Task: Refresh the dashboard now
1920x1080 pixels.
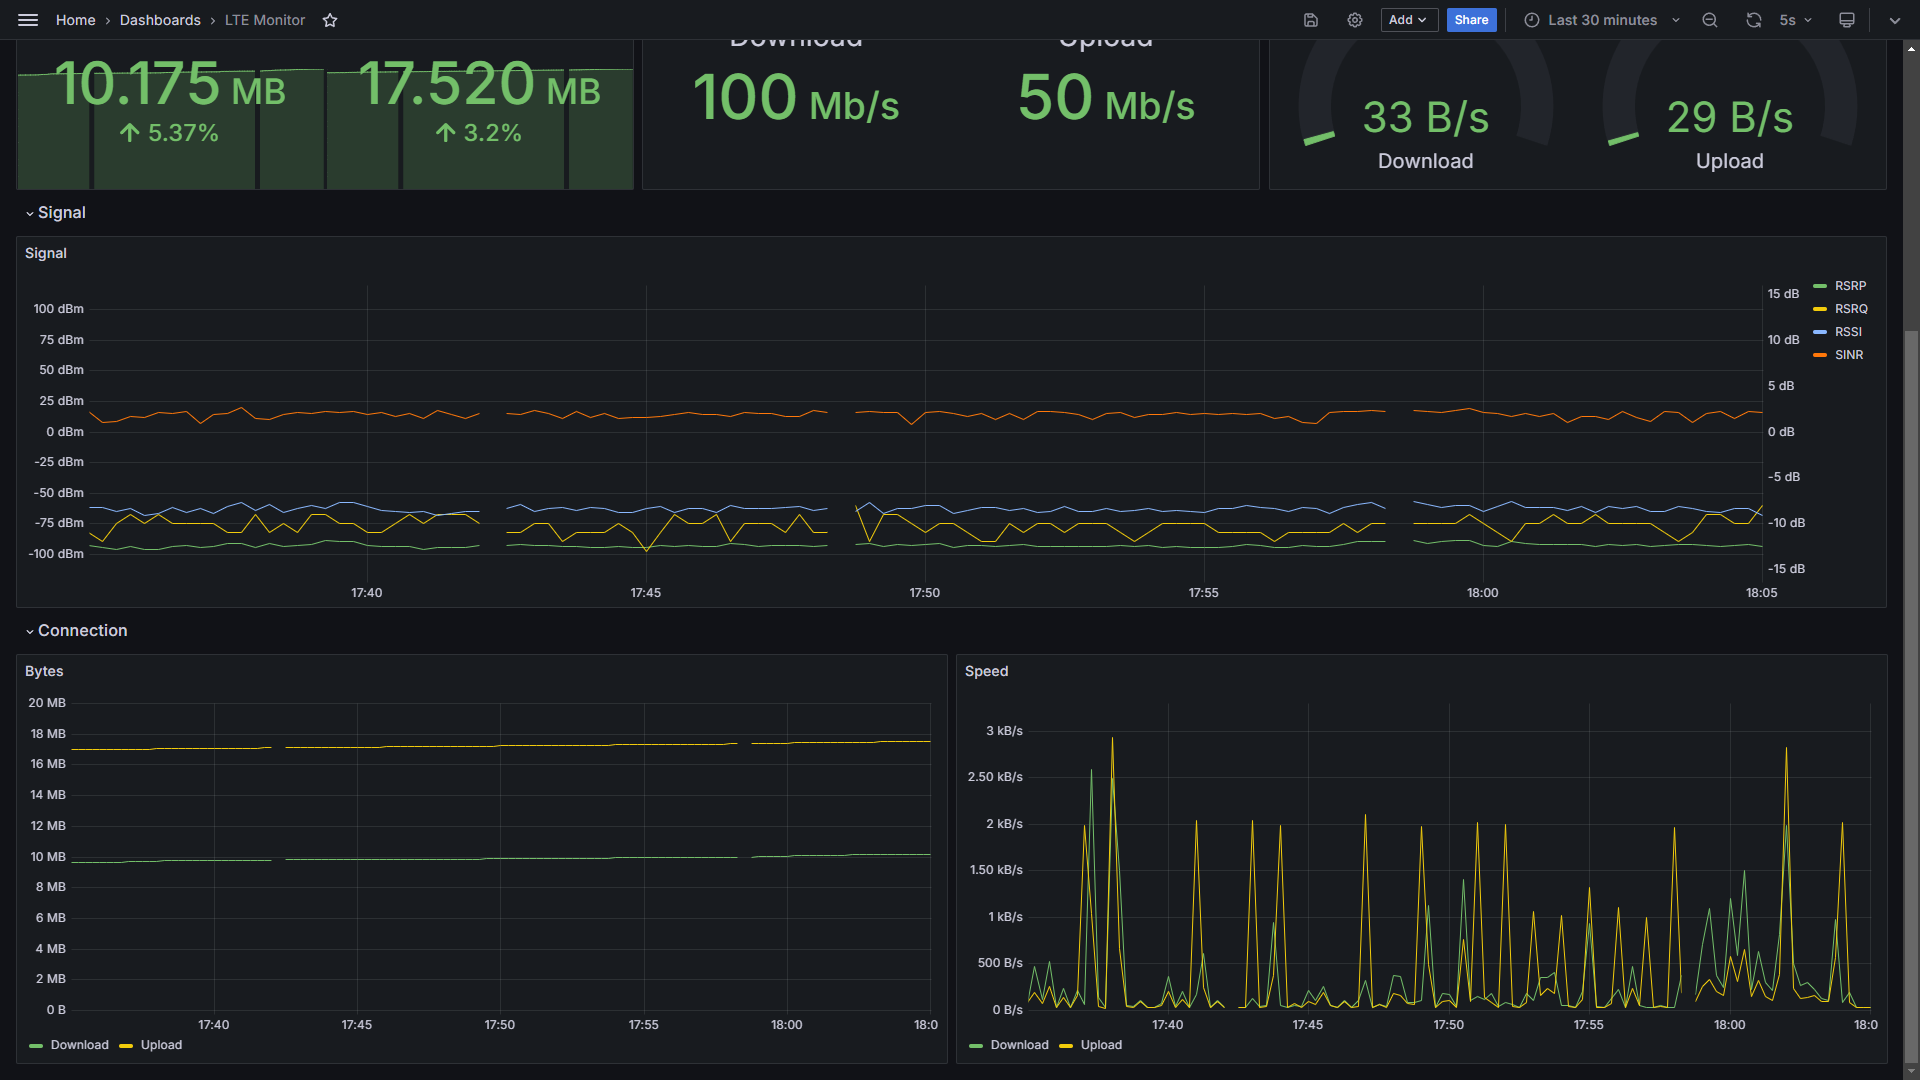Action: pyautogui.click(x=1754, y=20)
